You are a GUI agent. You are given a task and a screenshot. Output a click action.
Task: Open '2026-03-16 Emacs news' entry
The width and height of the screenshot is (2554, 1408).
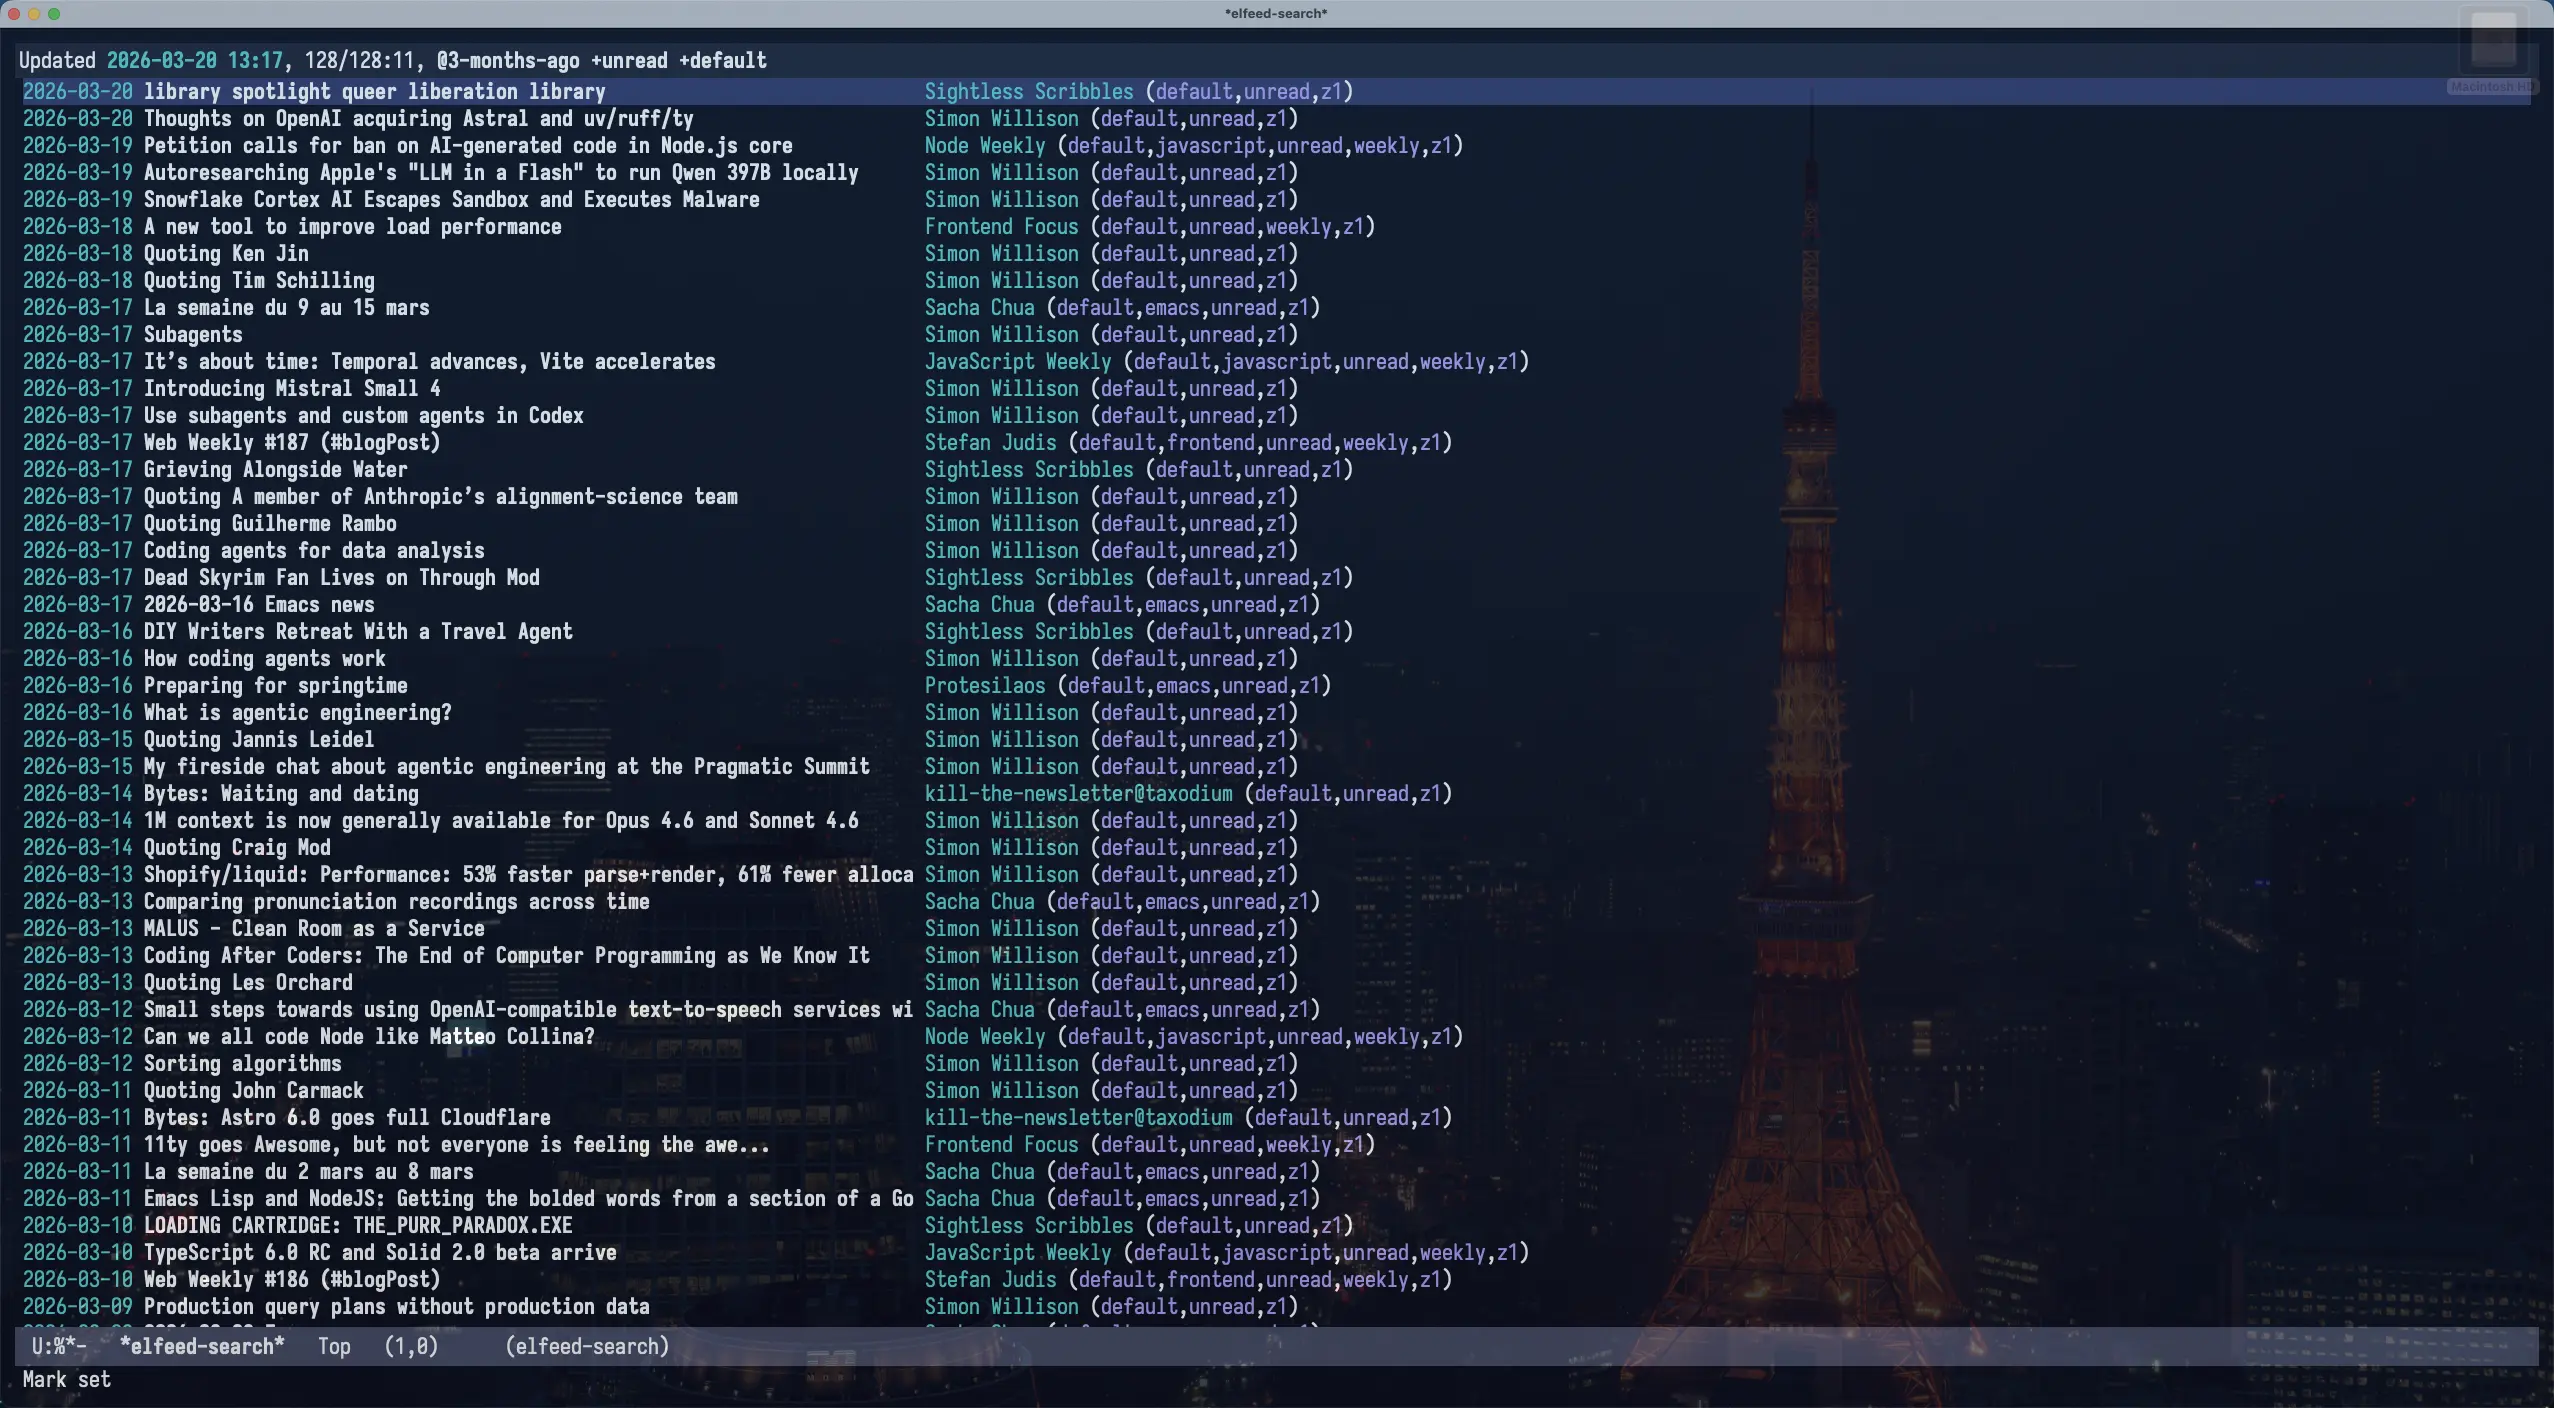click(259, 605)
